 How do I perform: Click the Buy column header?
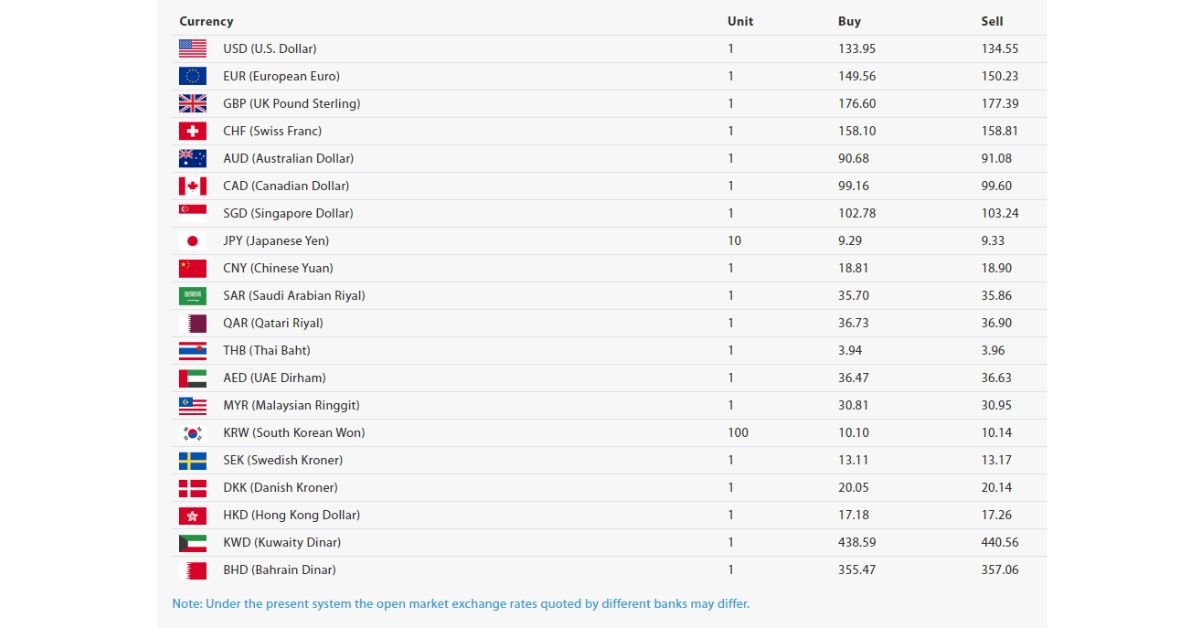pyautogui.click(x=849, y=21)
